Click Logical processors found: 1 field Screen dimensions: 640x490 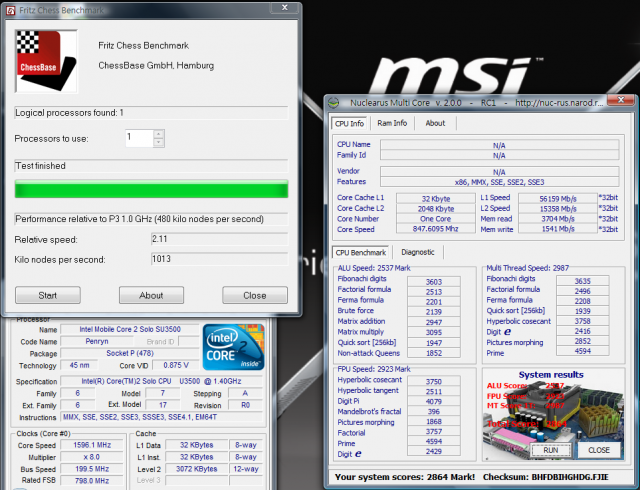(151, 113)
